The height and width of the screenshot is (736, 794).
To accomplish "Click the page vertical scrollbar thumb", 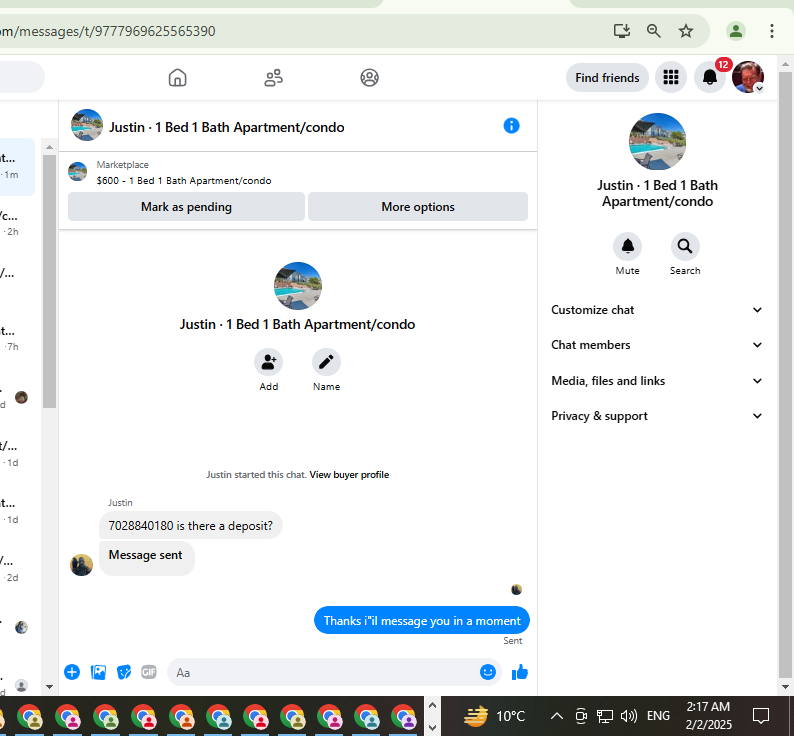I will tap(785, 375).
